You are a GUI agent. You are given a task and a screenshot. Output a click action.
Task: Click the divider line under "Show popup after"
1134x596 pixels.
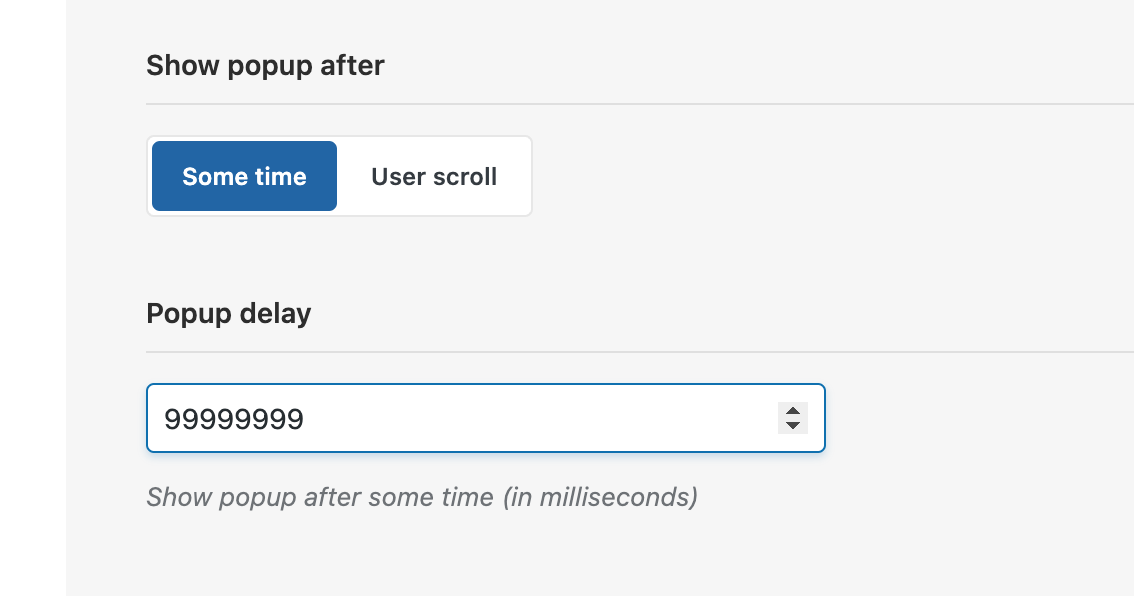640,104
